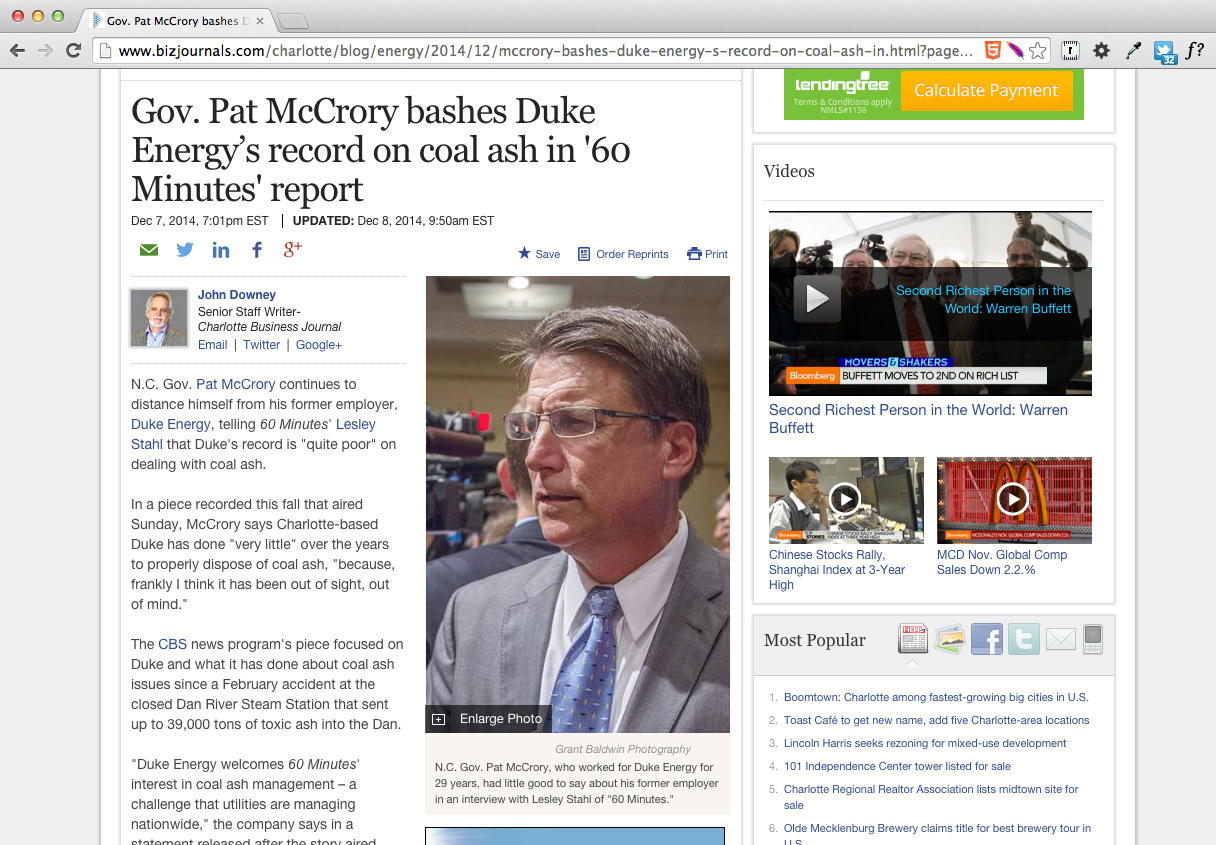Click the photo gallery icon near Most Popular
Viewport: 1216px width, 845px height.
pos(949,638)
